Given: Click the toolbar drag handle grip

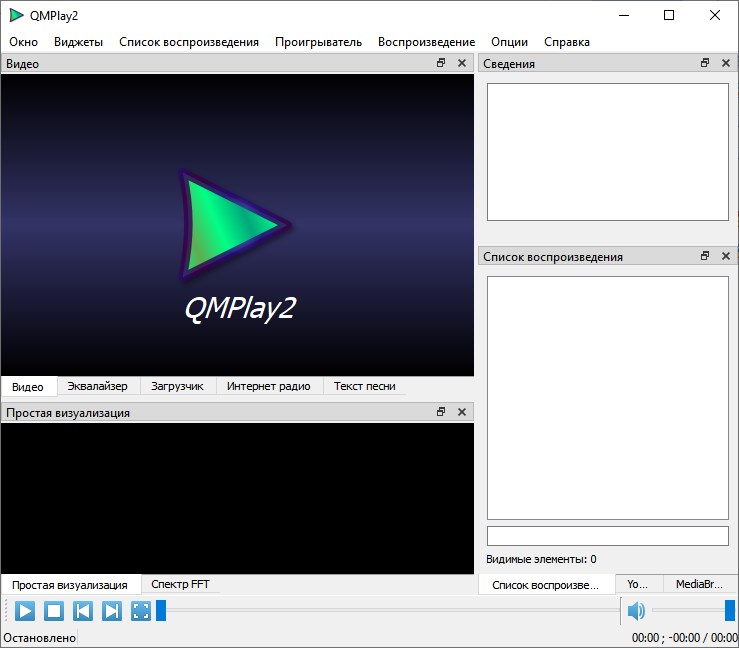Looking at the screenshot, I should pos(6,611).
